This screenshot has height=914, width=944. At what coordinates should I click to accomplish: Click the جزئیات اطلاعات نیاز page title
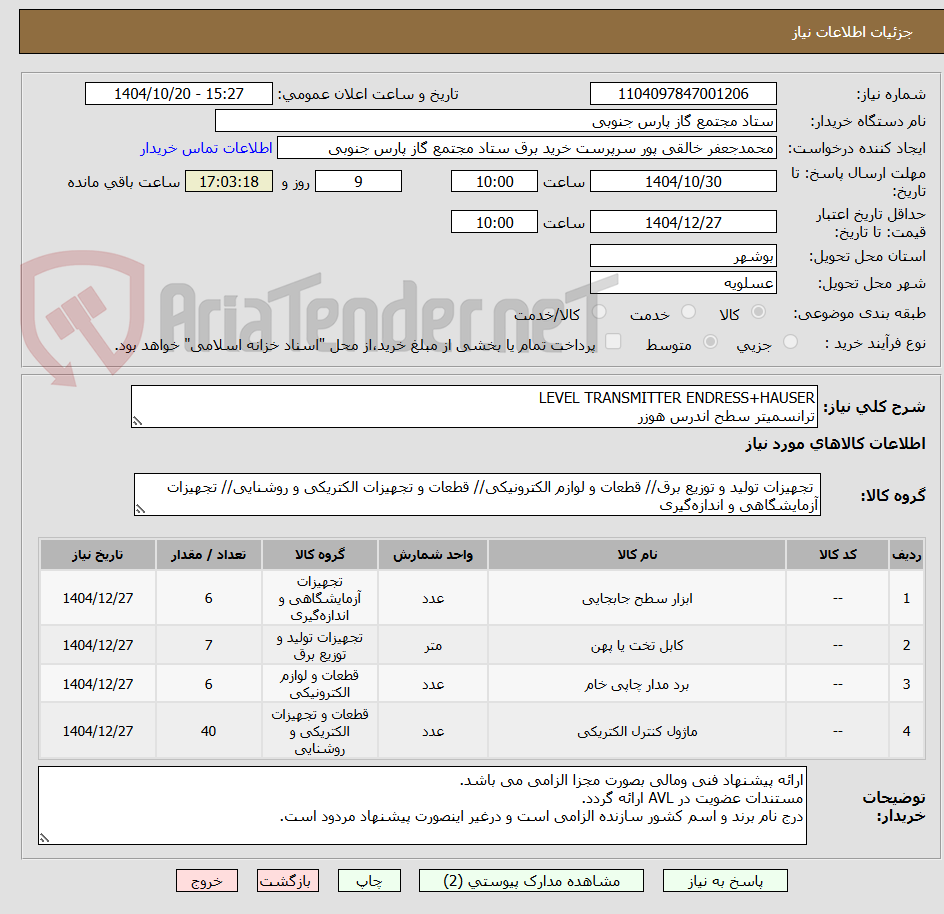pyautogui.click(x=852, y=32)
